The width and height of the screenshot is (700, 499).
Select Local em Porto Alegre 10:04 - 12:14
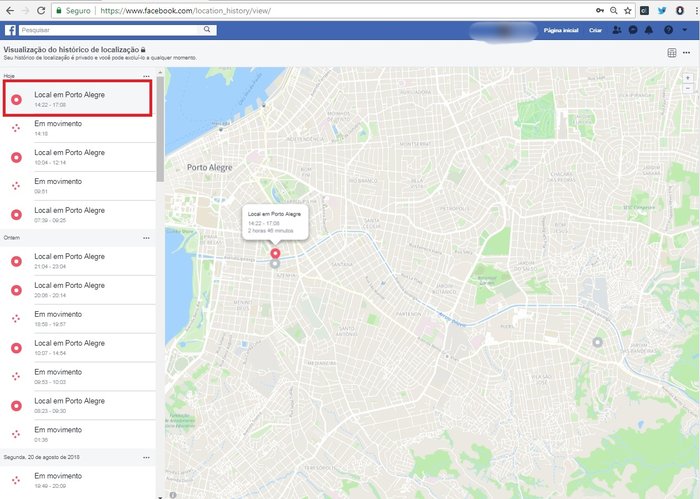coord(78,157)
